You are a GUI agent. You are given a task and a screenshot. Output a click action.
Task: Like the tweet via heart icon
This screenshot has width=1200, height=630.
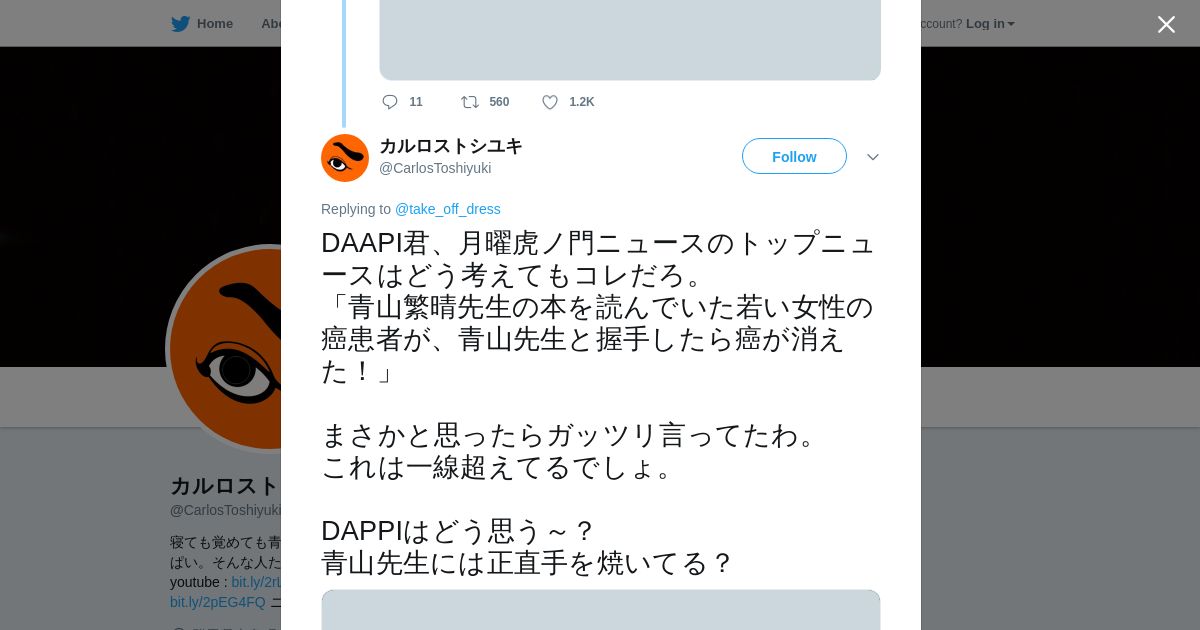[x=550, y=102]
